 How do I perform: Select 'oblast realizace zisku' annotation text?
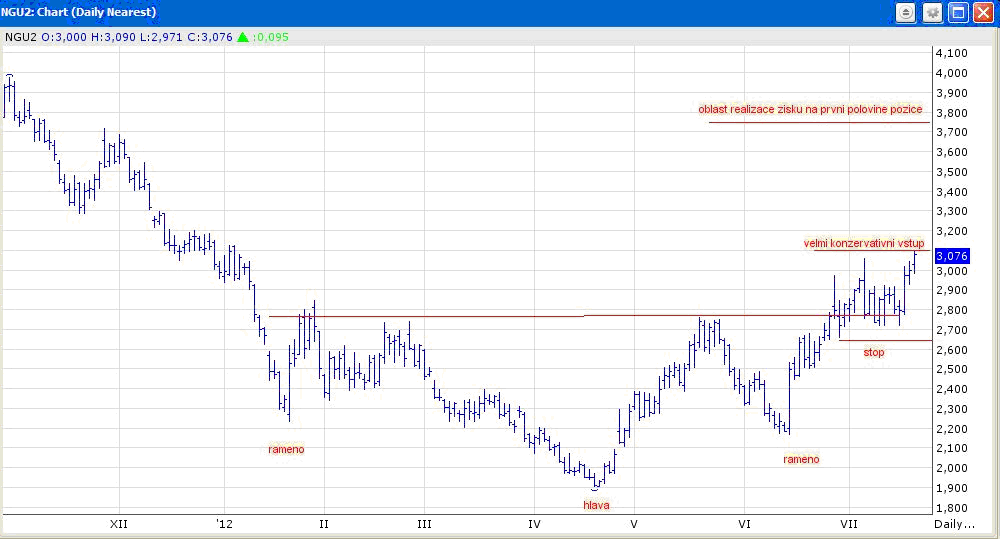point(810,109)
